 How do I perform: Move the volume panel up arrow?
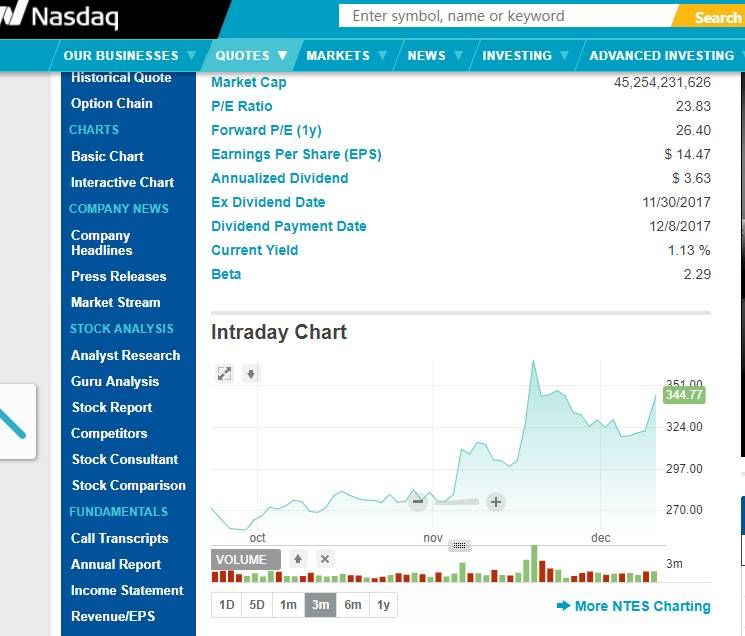coord(298,559)
